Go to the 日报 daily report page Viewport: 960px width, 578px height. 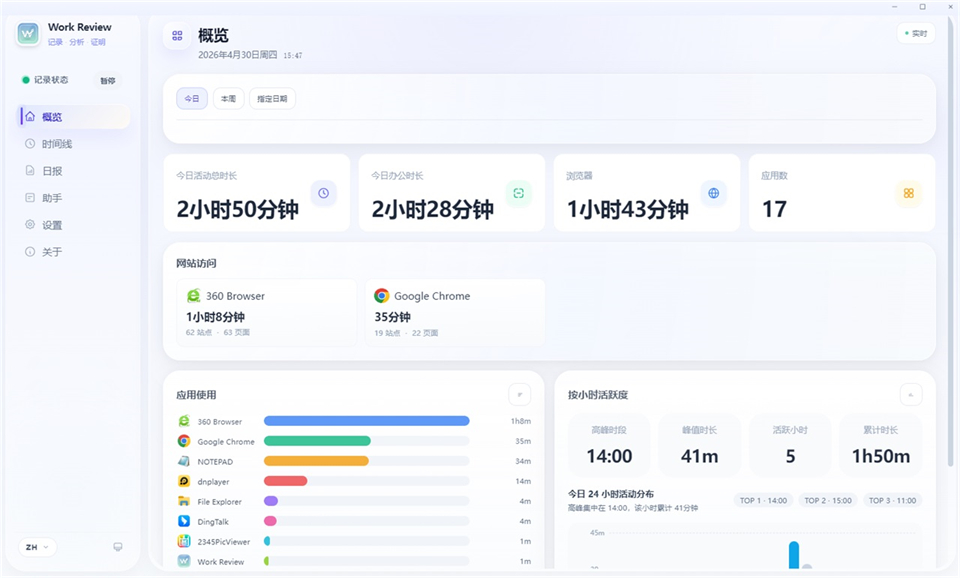74,171
